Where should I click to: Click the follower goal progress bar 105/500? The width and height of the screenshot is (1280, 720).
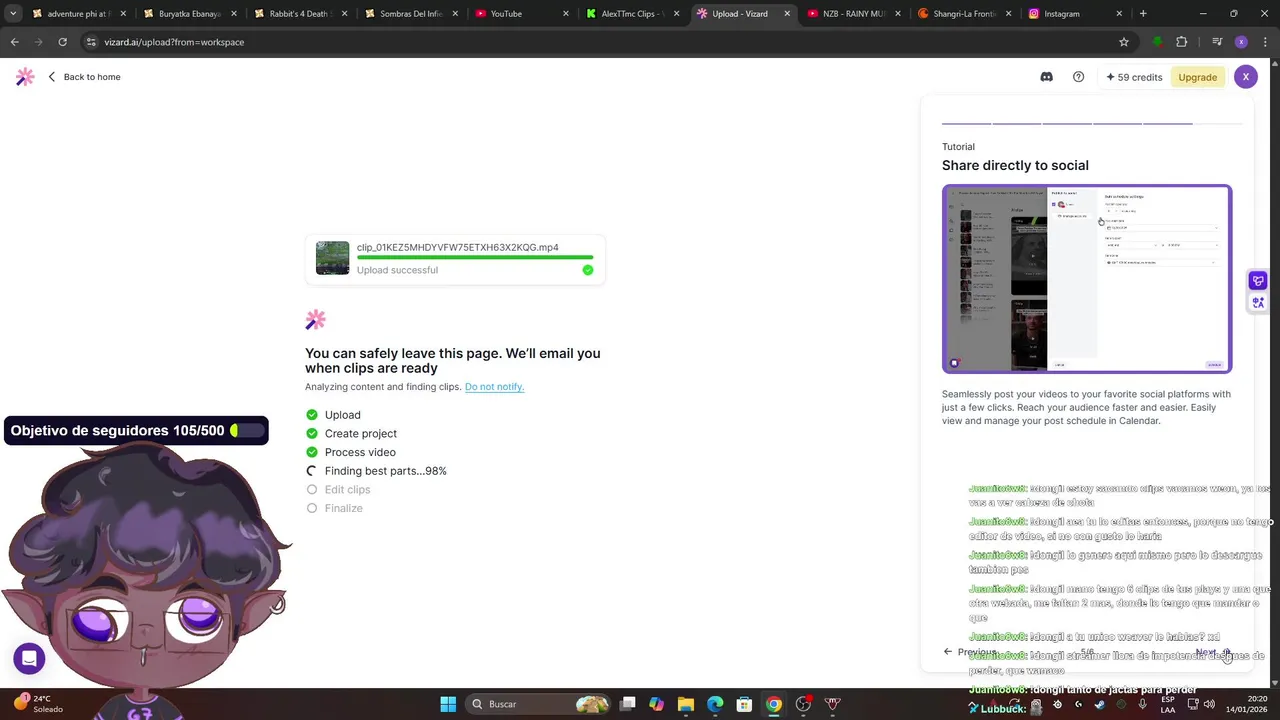click(249, 431)
